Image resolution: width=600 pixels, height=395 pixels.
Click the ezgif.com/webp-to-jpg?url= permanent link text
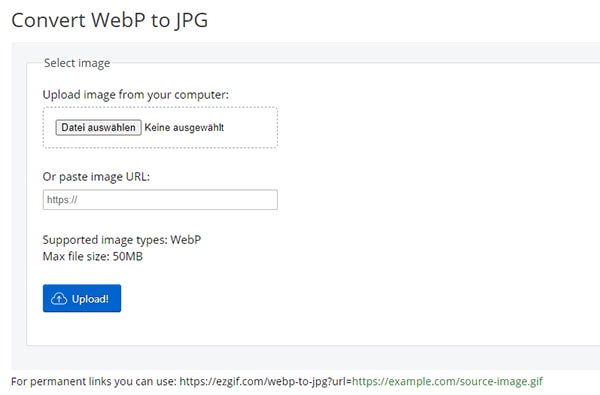point(265,381)
